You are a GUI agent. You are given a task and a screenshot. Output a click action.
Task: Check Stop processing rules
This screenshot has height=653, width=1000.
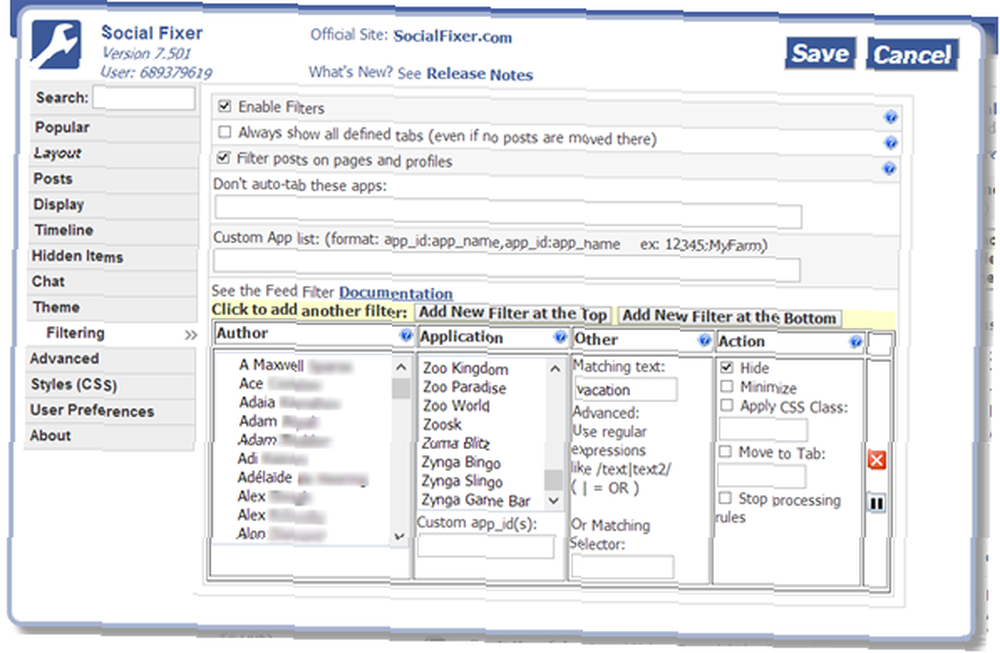[725, 497]
